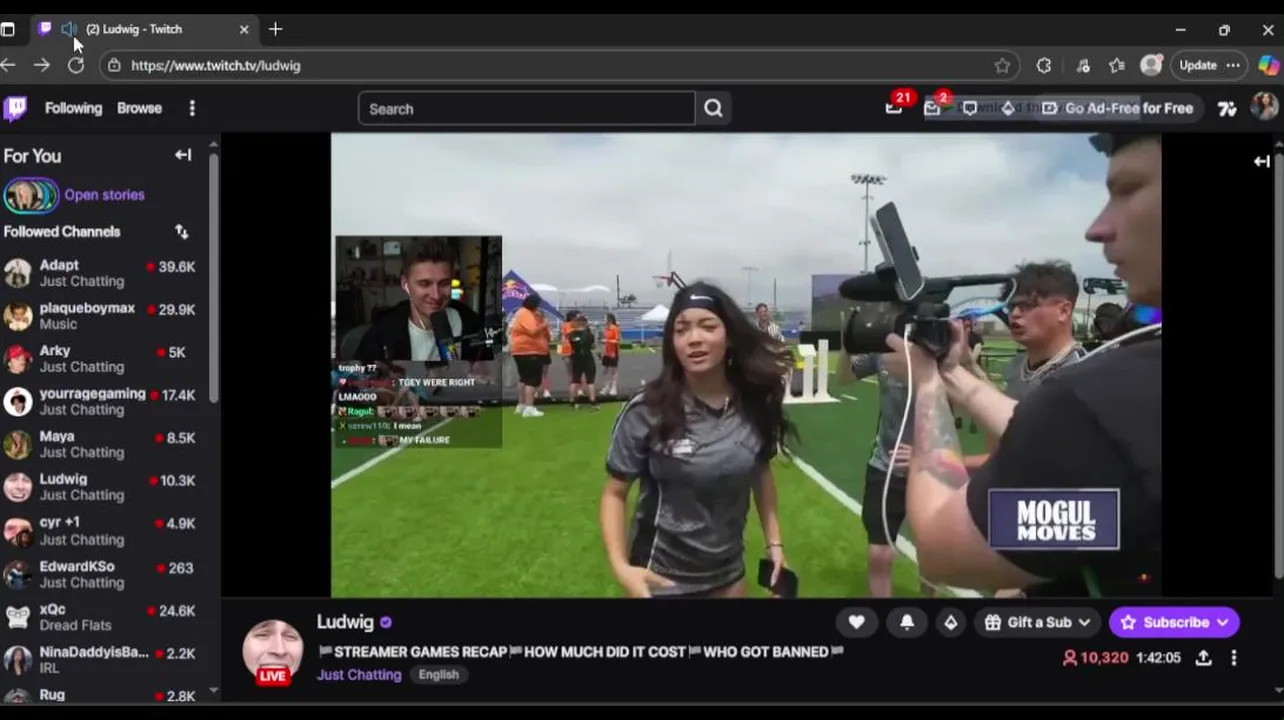Click the Twitch search input field
Image resolution: width=1284 pixels, height=720 pixels.
pos(527,109)
